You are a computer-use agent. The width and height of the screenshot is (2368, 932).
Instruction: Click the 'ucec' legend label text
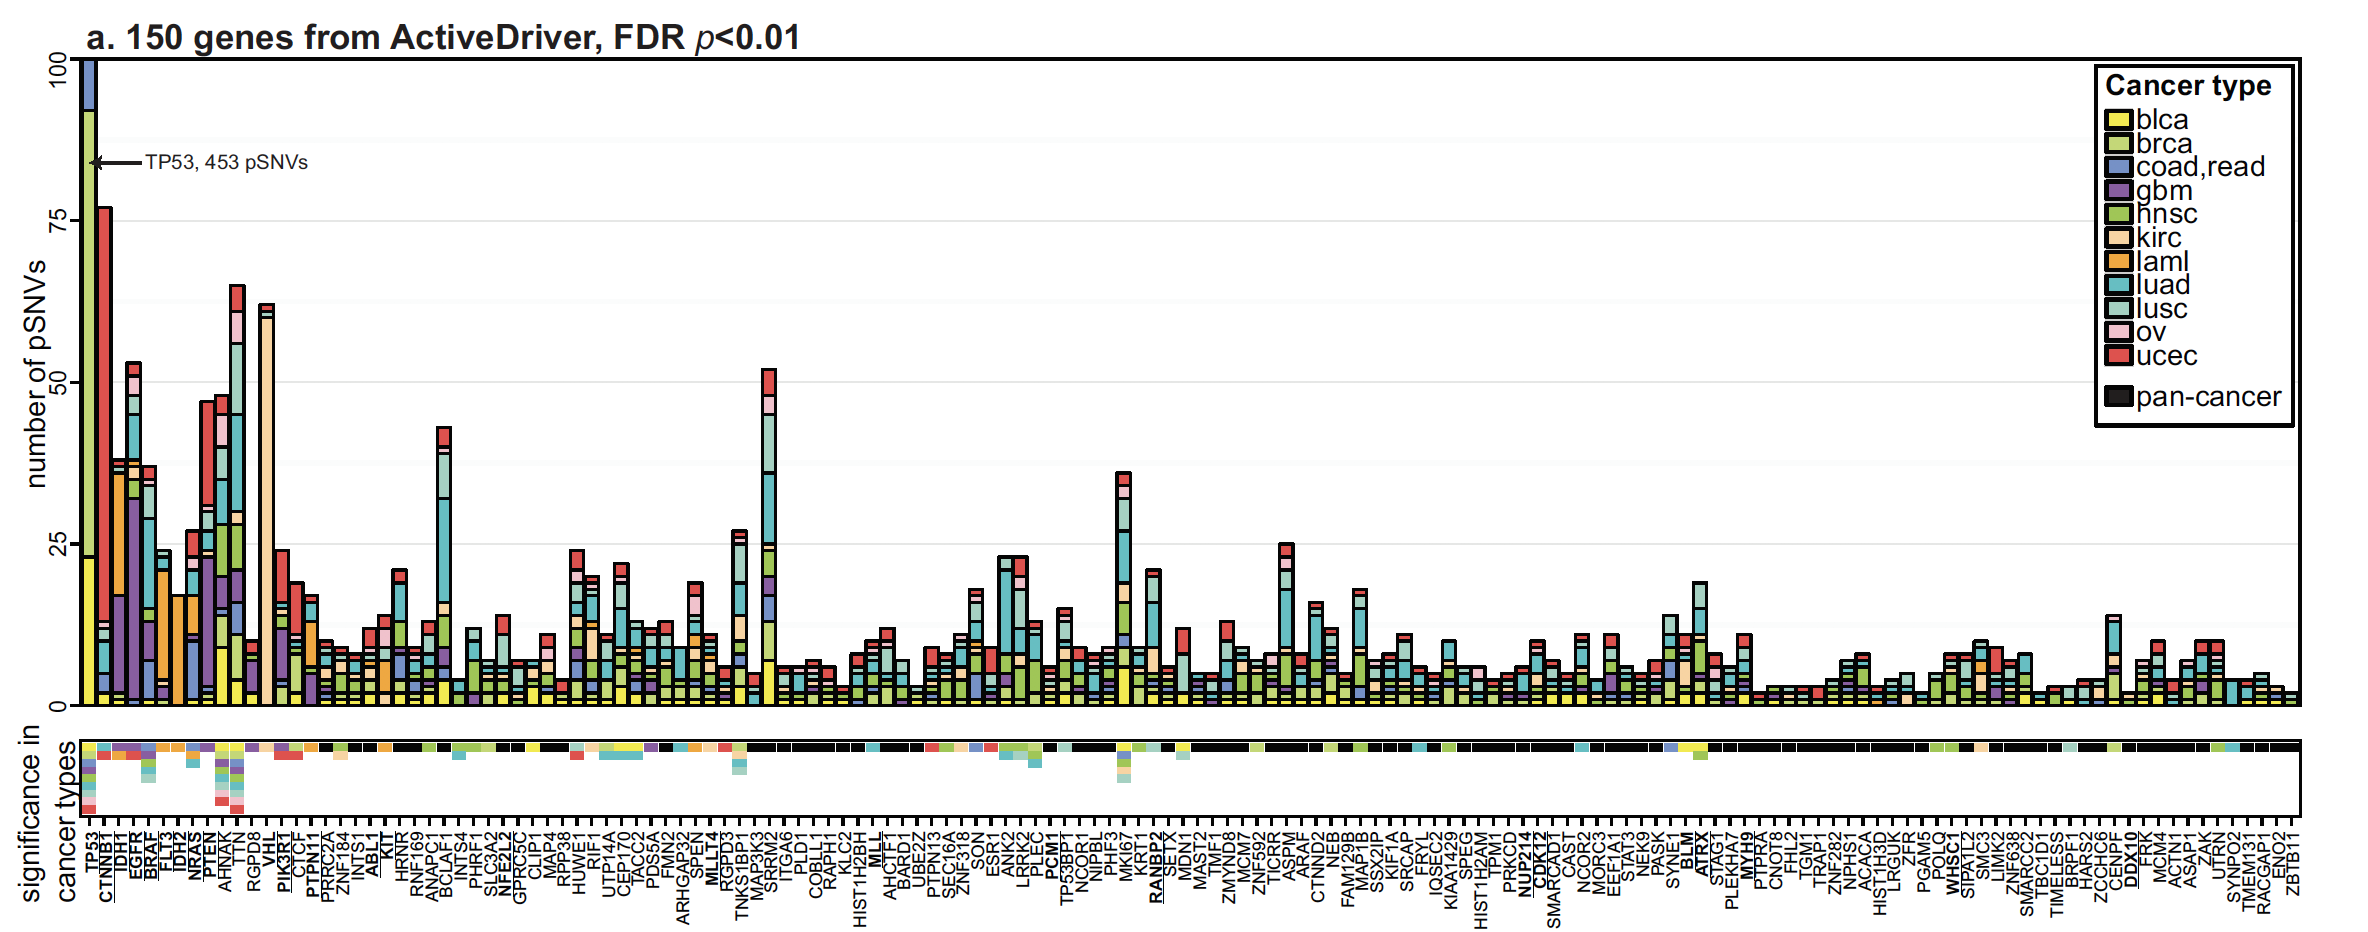click(x=2167, y=356)
